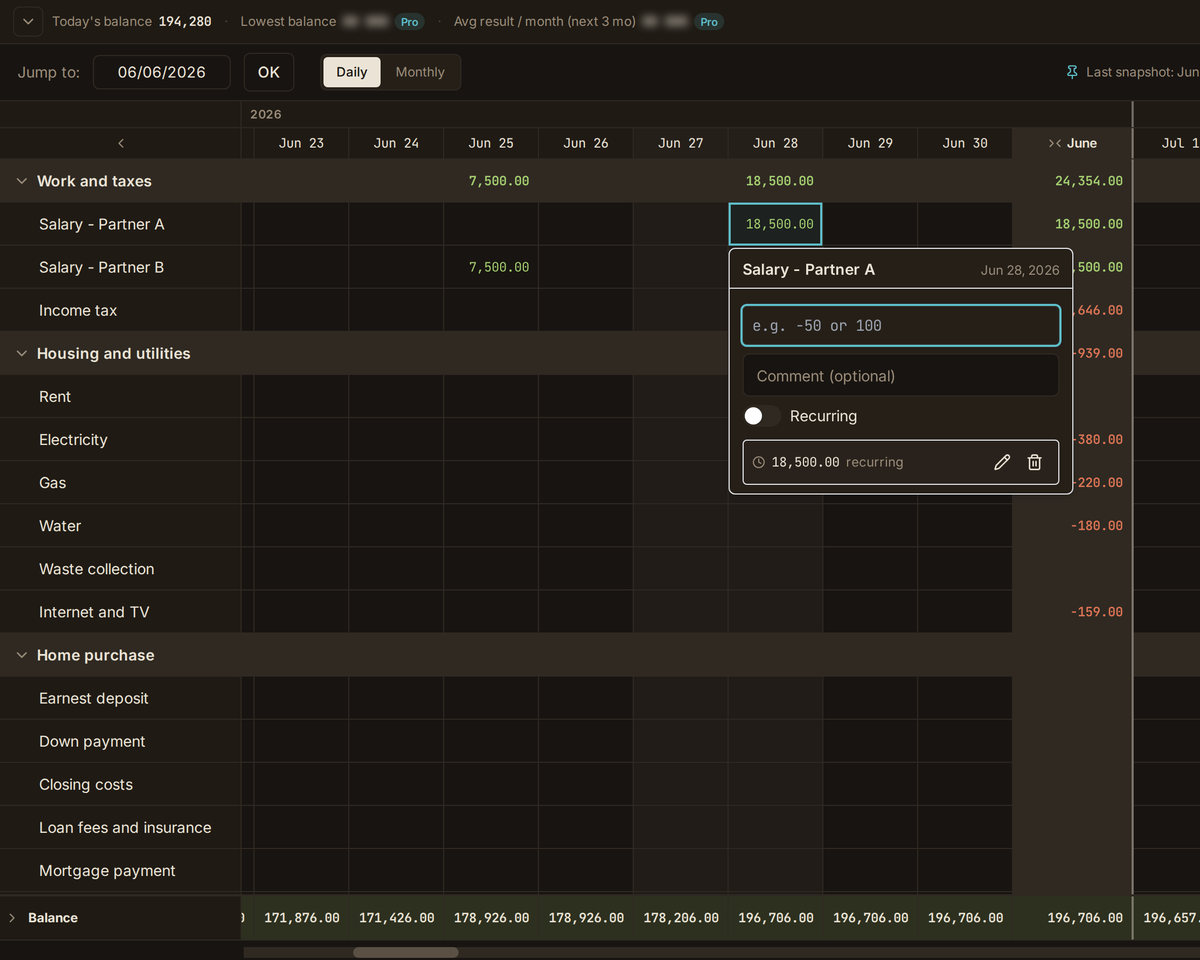Viewport: 1200px width, 960px height.
Task: Click the horizontal scrollbar thumb
Action: pos(405,952)
